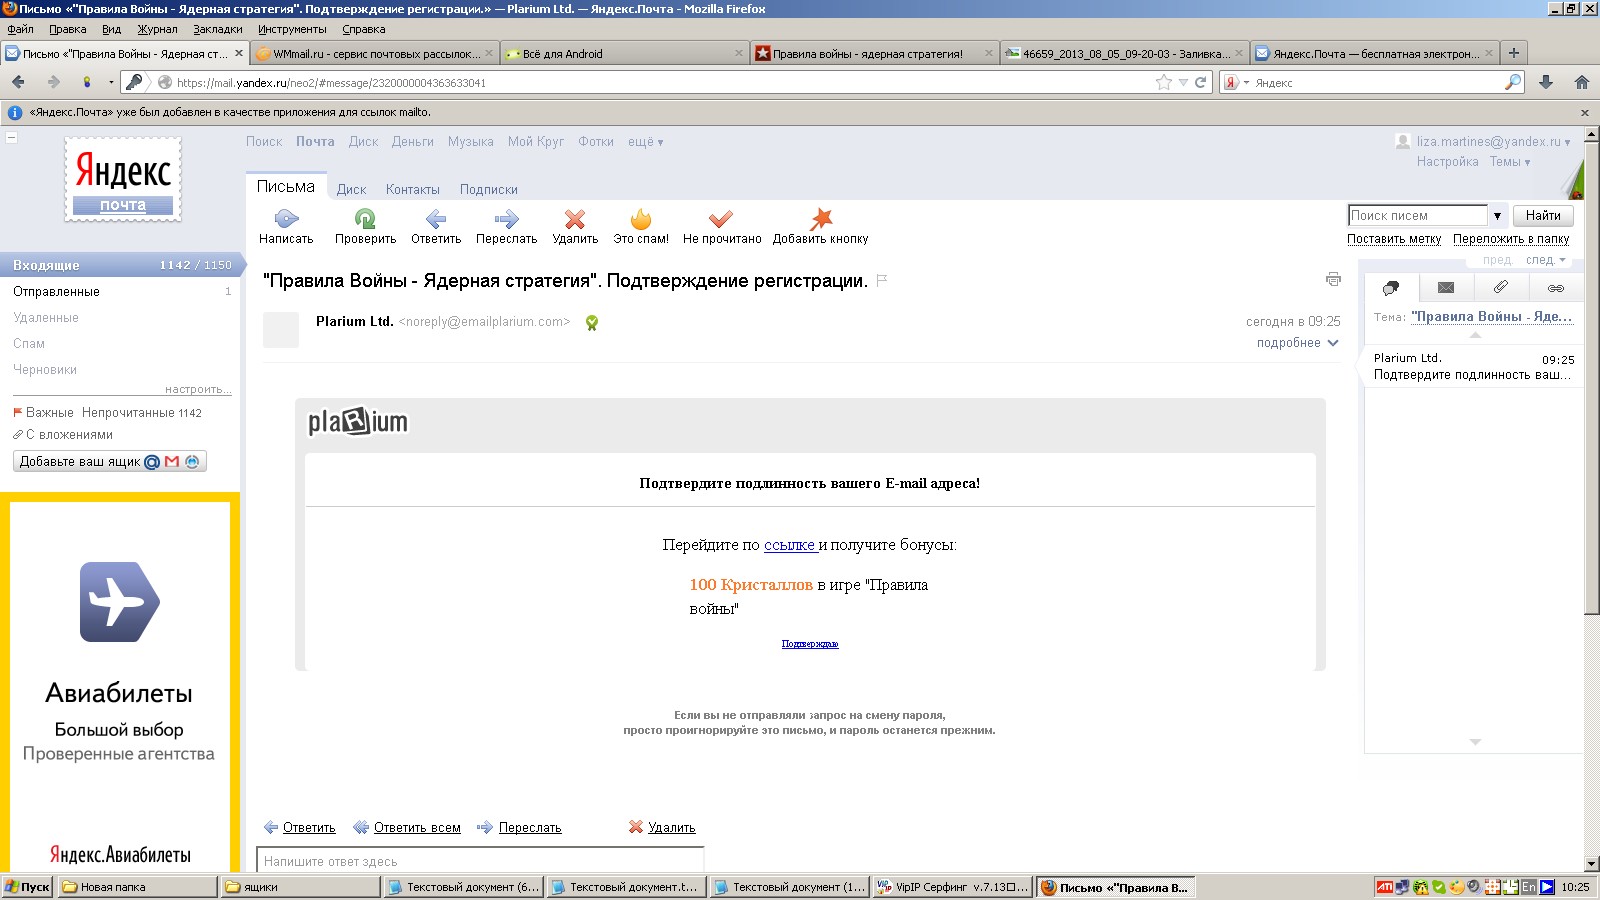The height and width of the screenshot is (900, 1600).
Task: Click the search magnifier in Yandex search box
Action: (x=1513, y=82)
